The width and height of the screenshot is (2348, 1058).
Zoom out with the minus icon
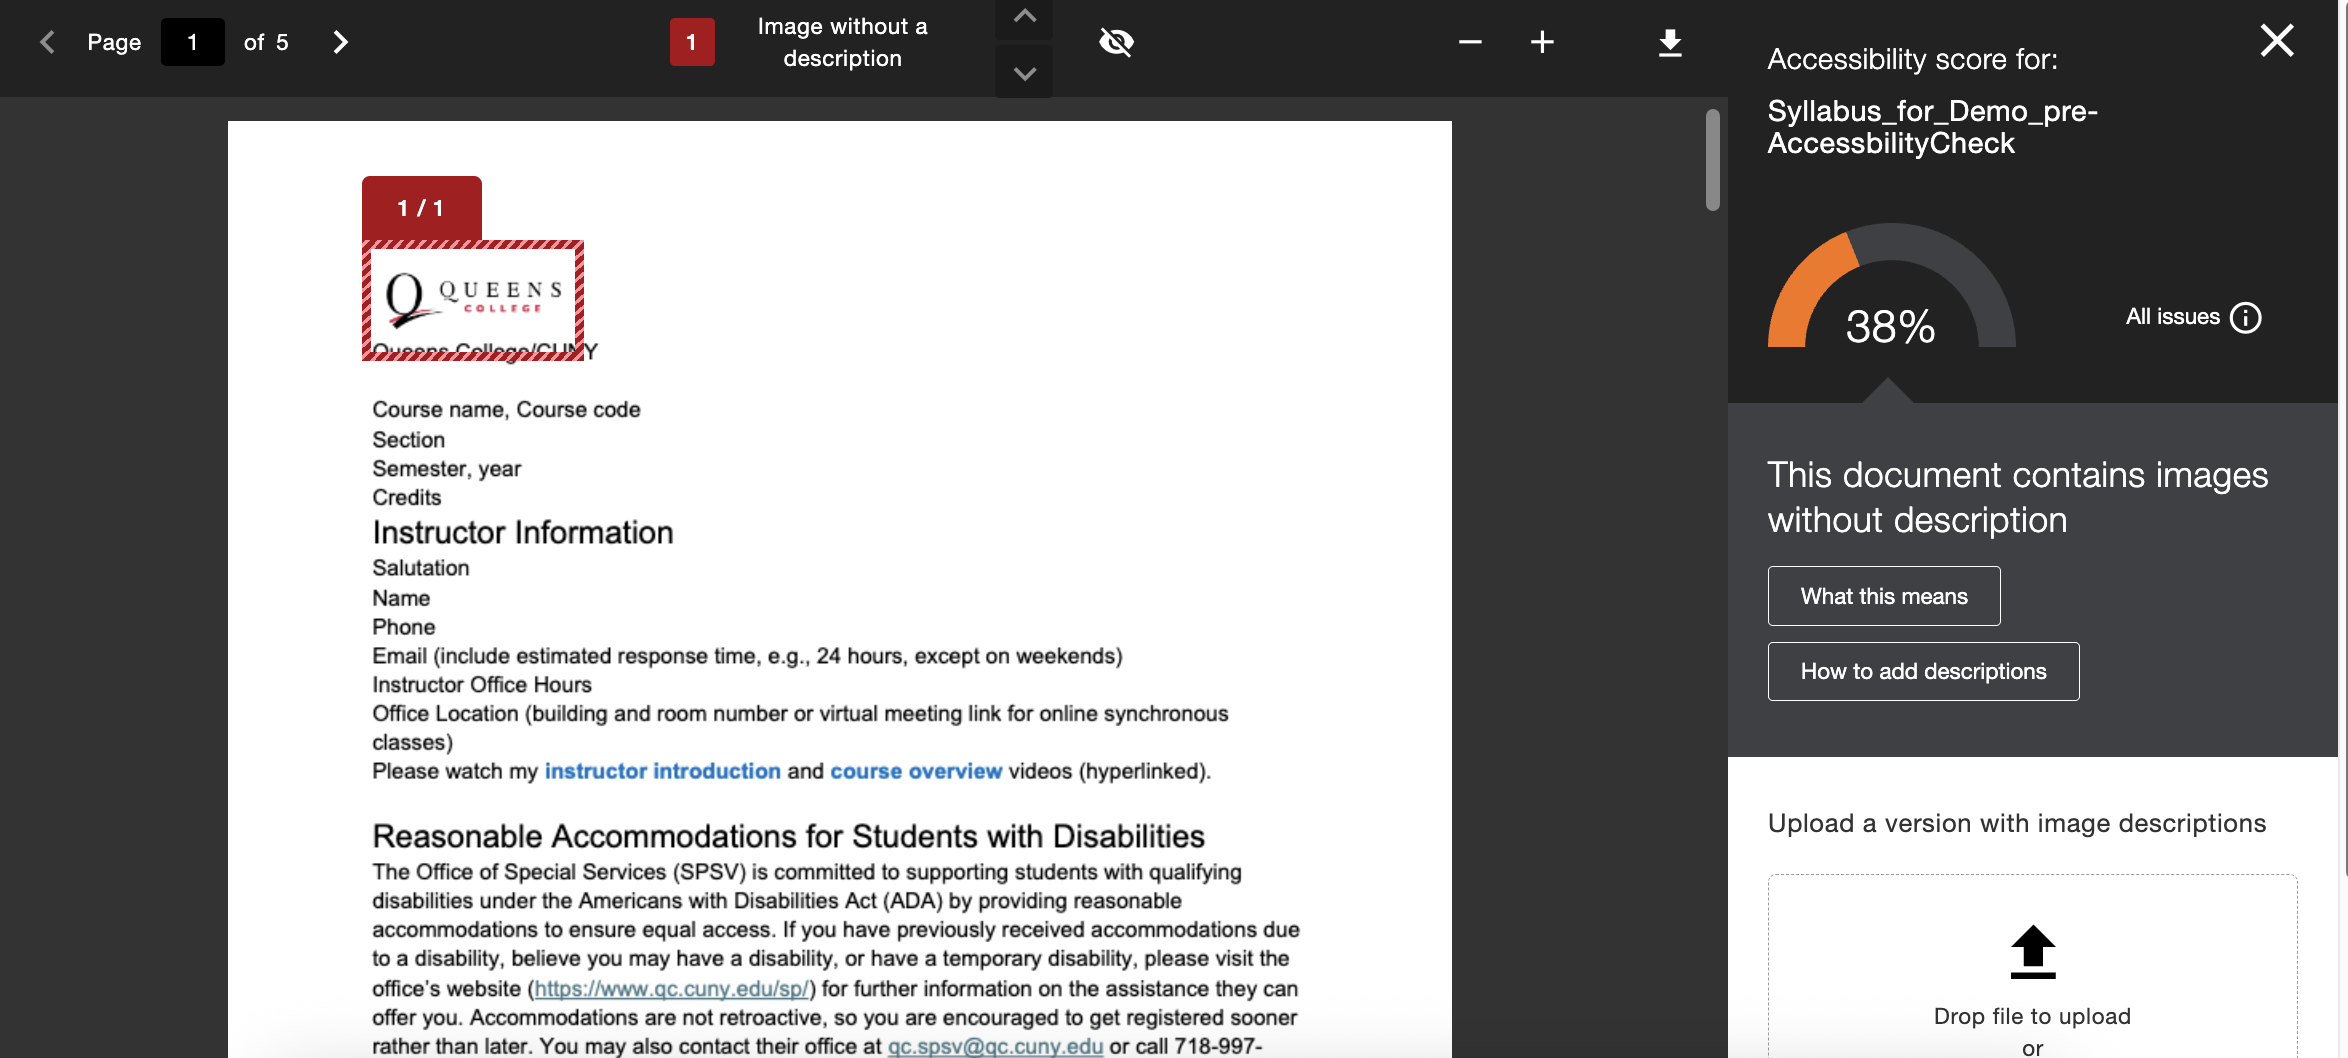point(1470,42)
